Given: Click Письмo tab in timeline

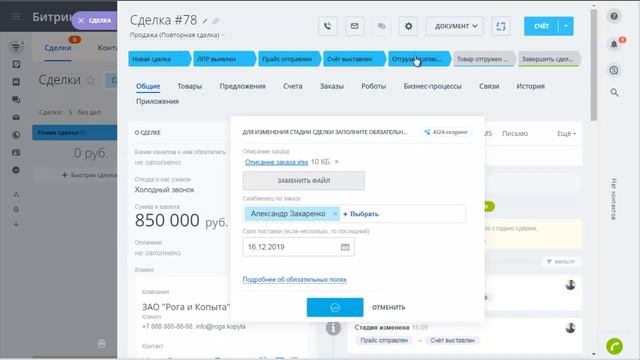Looking at the screenshot, I should click(515, 133).
